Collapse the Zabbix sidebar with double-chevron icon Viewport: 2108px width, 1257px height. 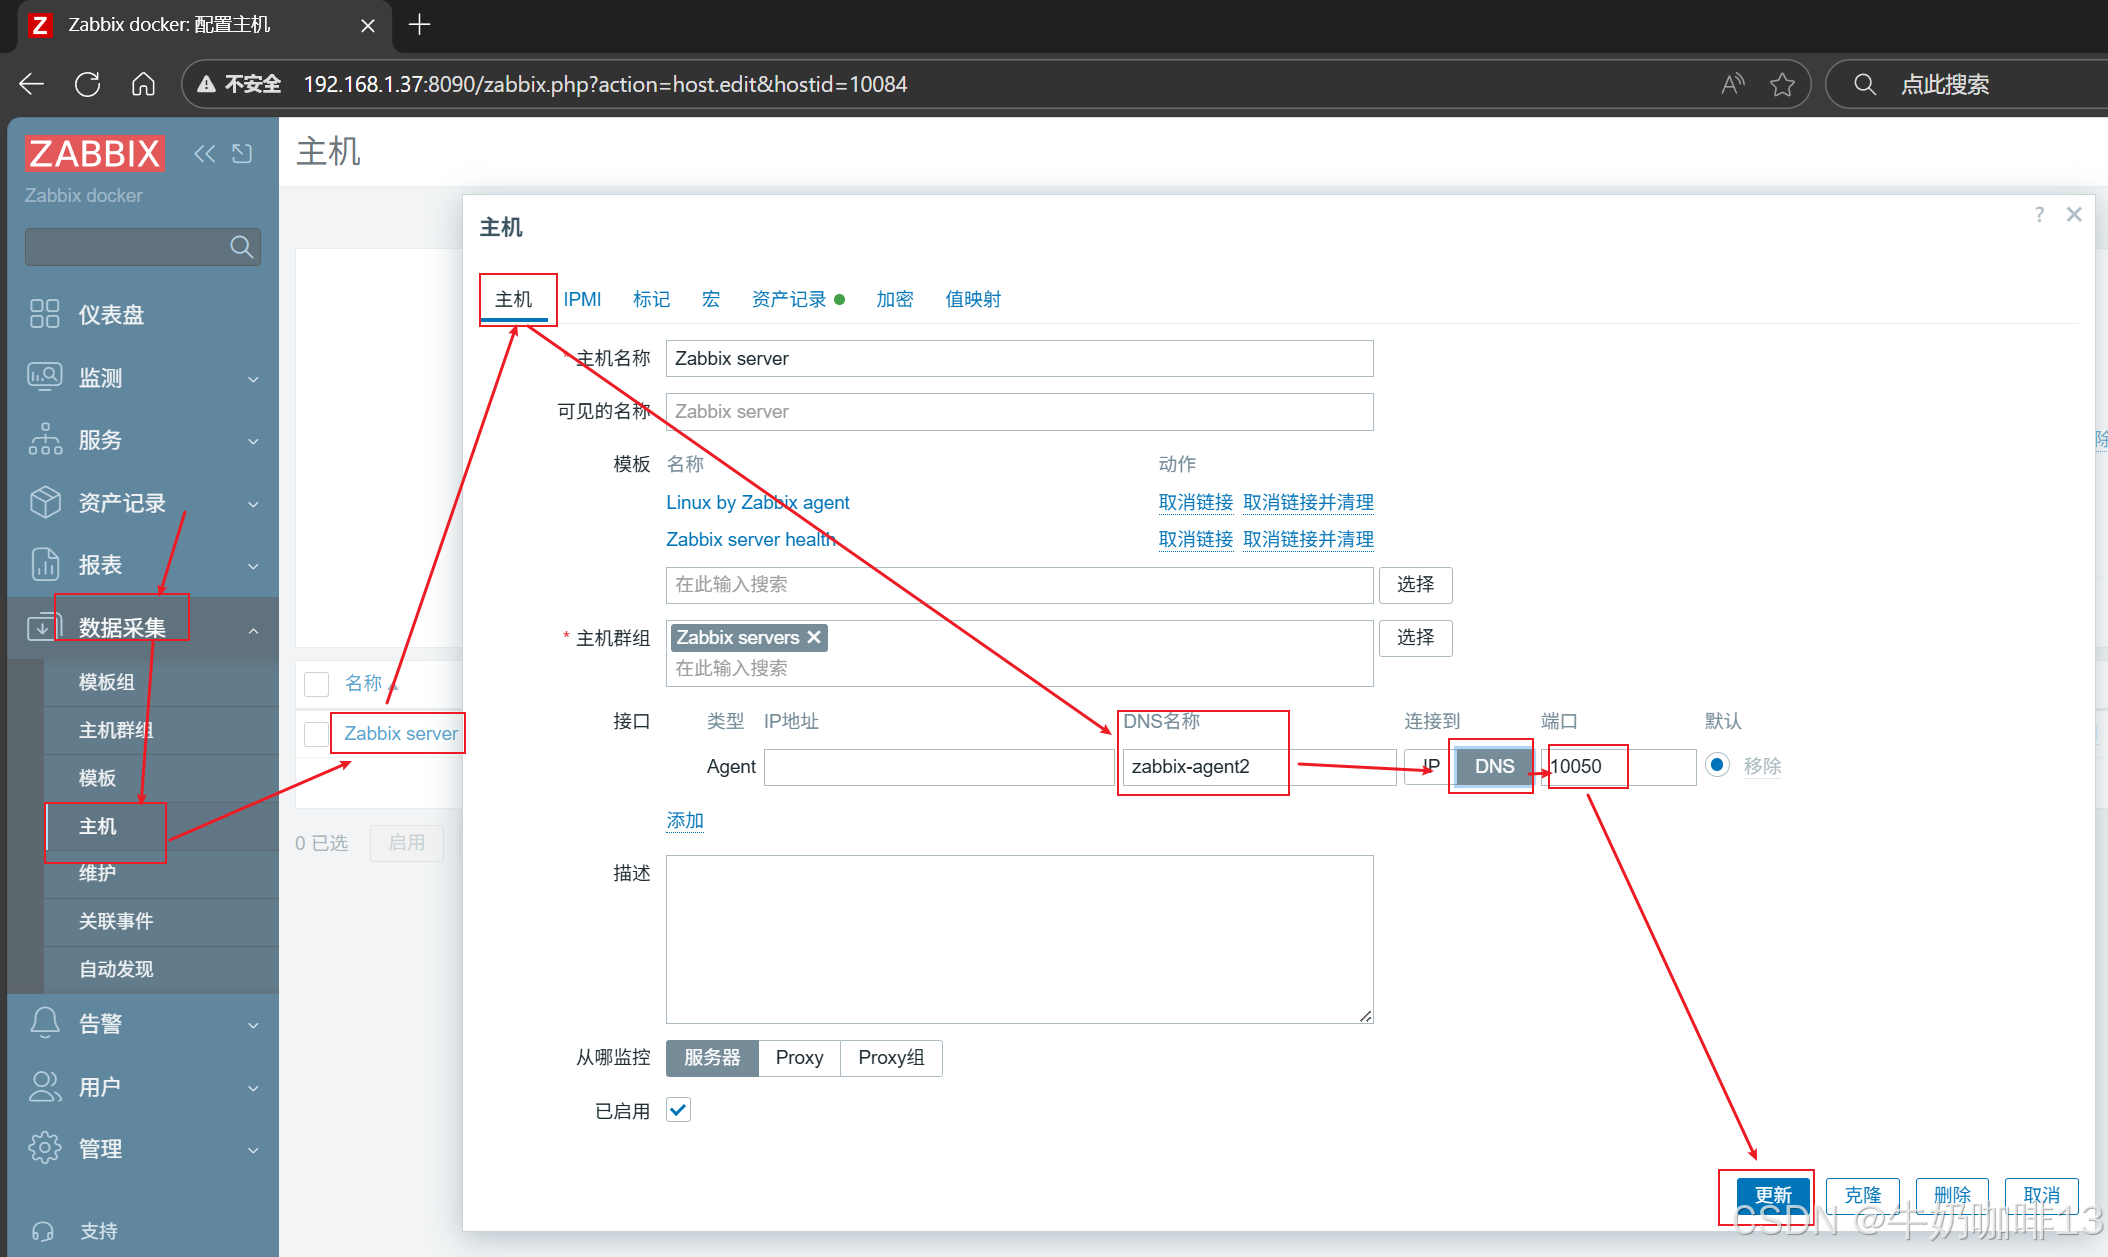tap(204, 153)
